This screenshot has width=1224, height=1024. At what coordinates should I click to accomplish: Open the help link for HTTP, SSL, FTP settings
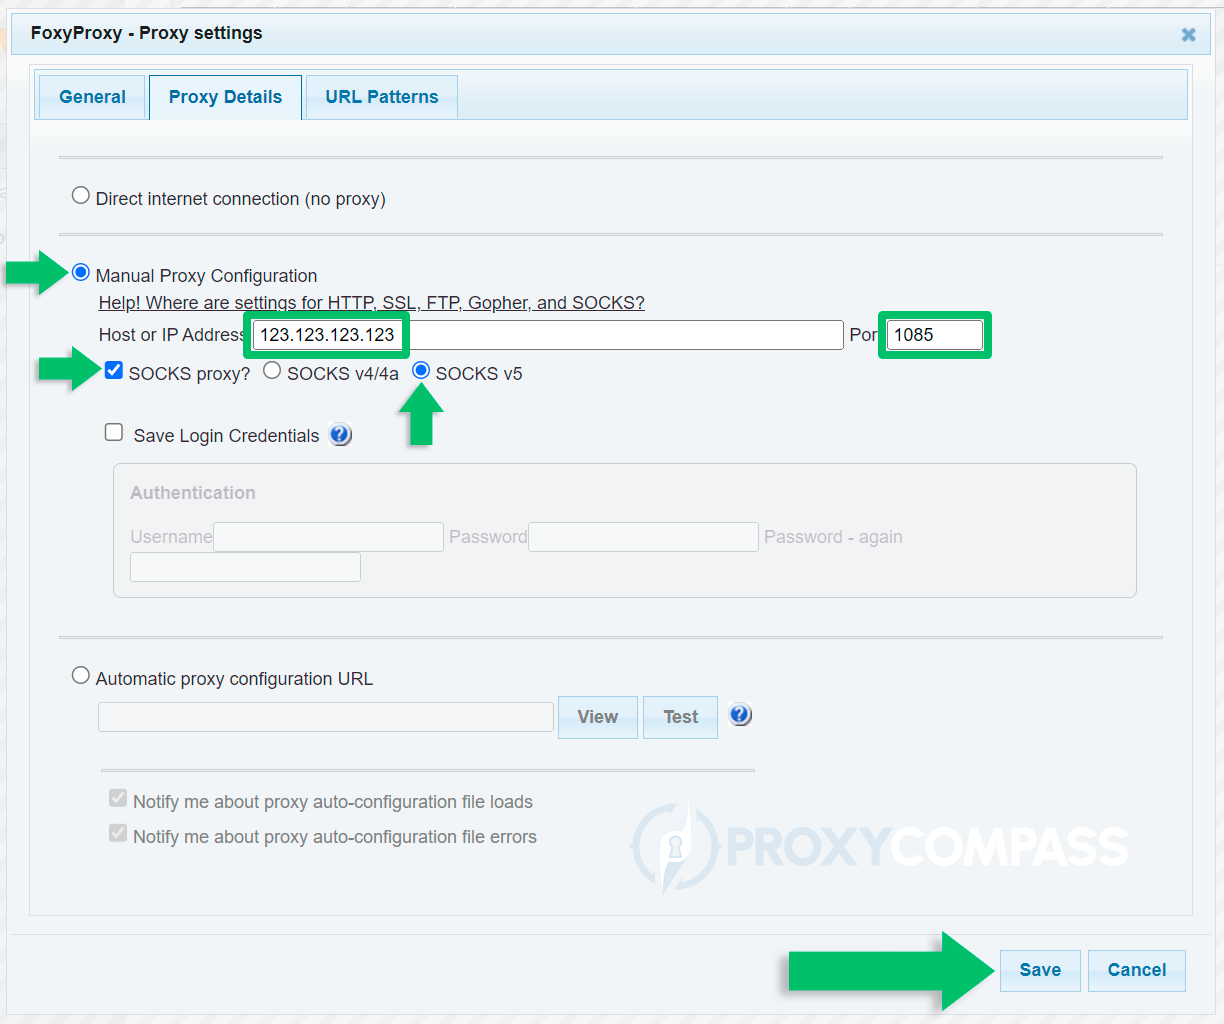point(372,303)
